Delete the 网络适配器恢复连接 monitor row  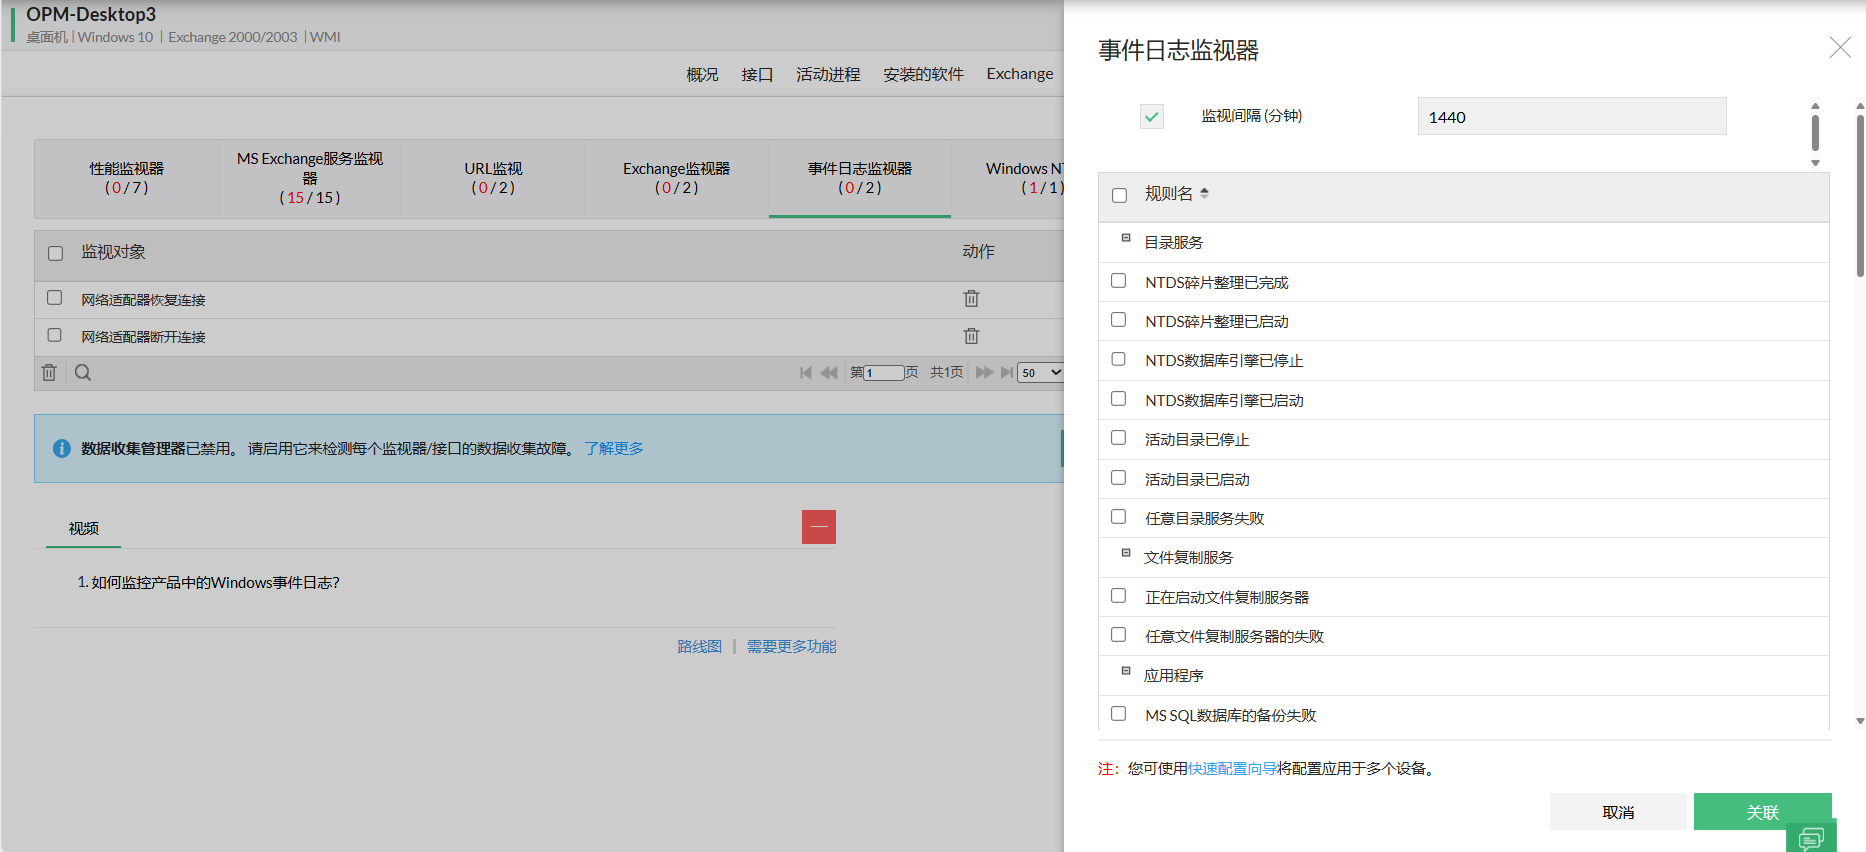tap(971, 299)
